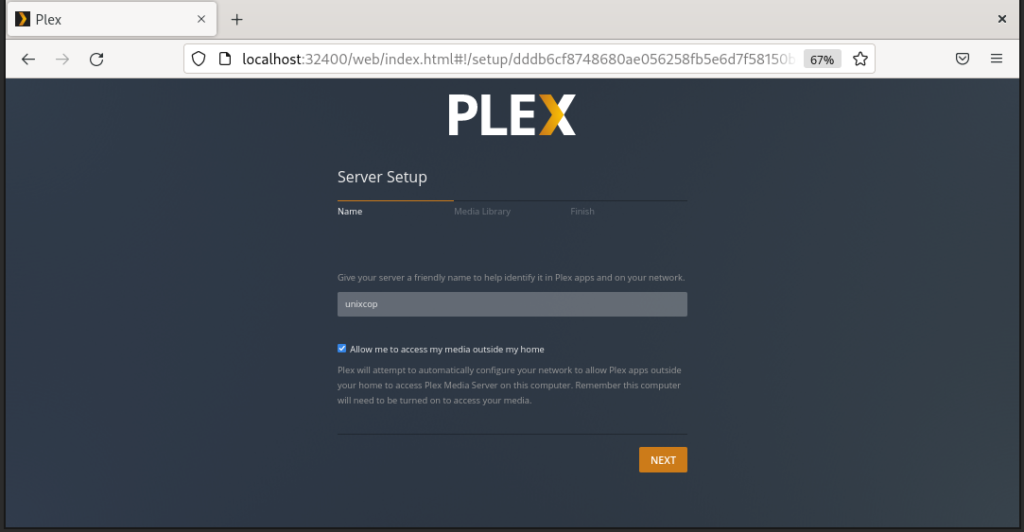
Task: Click the localhost address bar URL
Action: 517,59
